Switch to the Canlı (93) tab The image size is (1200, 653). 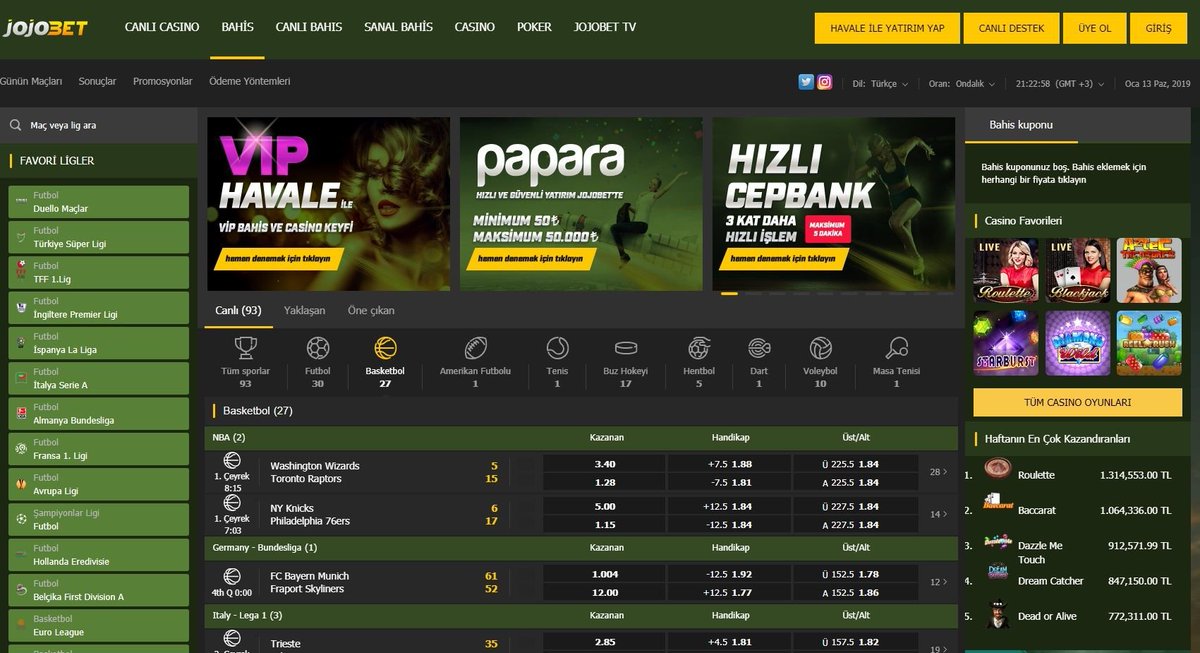pos(238,310)
